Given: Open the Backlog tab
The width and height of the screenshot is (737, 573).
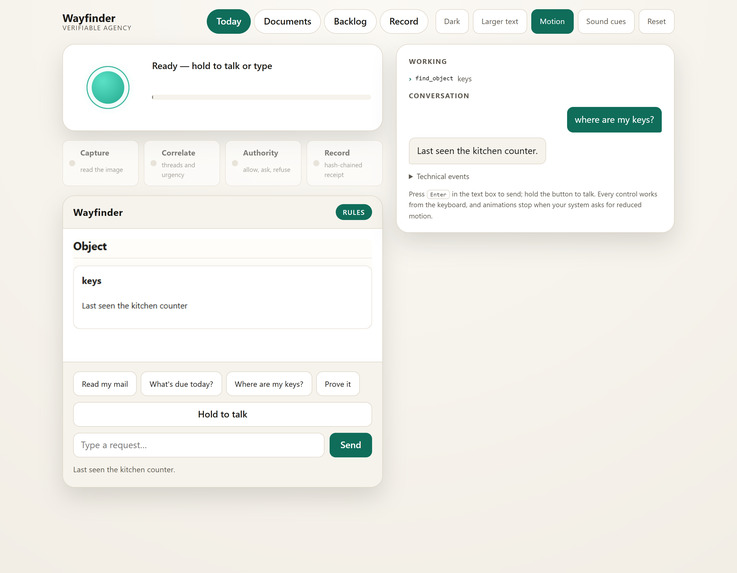Looking at the screenshot, I should coord(350,22).
